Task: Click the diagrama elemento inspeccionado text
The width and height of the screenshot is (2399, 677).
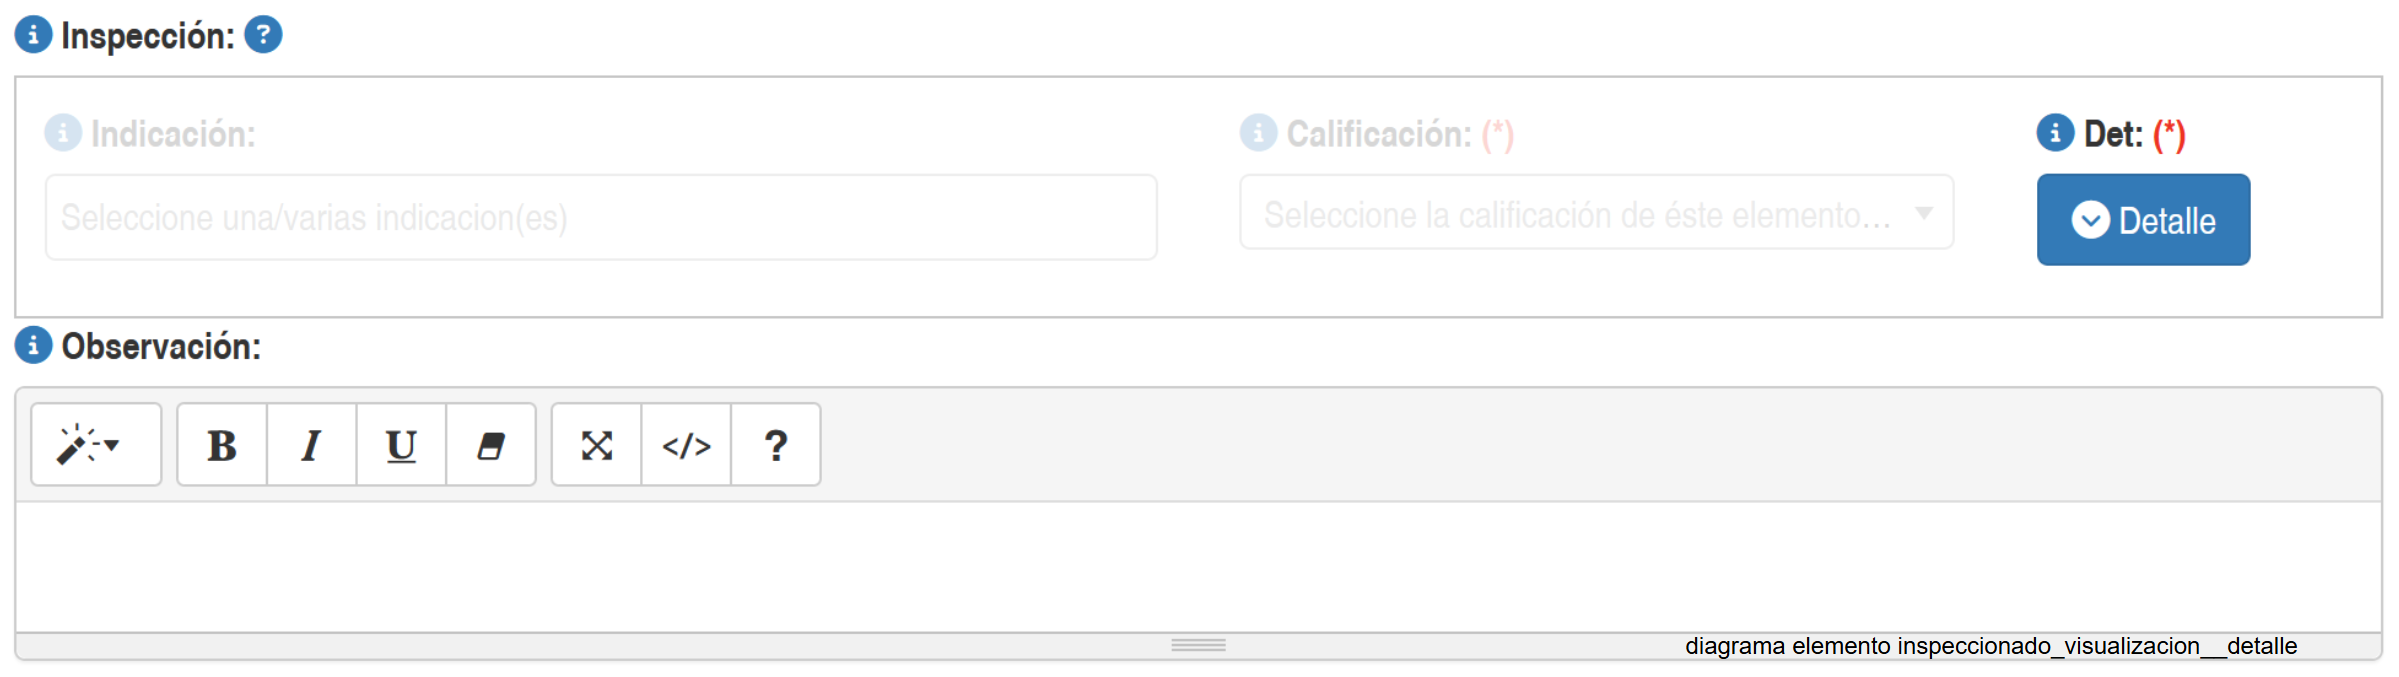Action: tap(1990, 646)
